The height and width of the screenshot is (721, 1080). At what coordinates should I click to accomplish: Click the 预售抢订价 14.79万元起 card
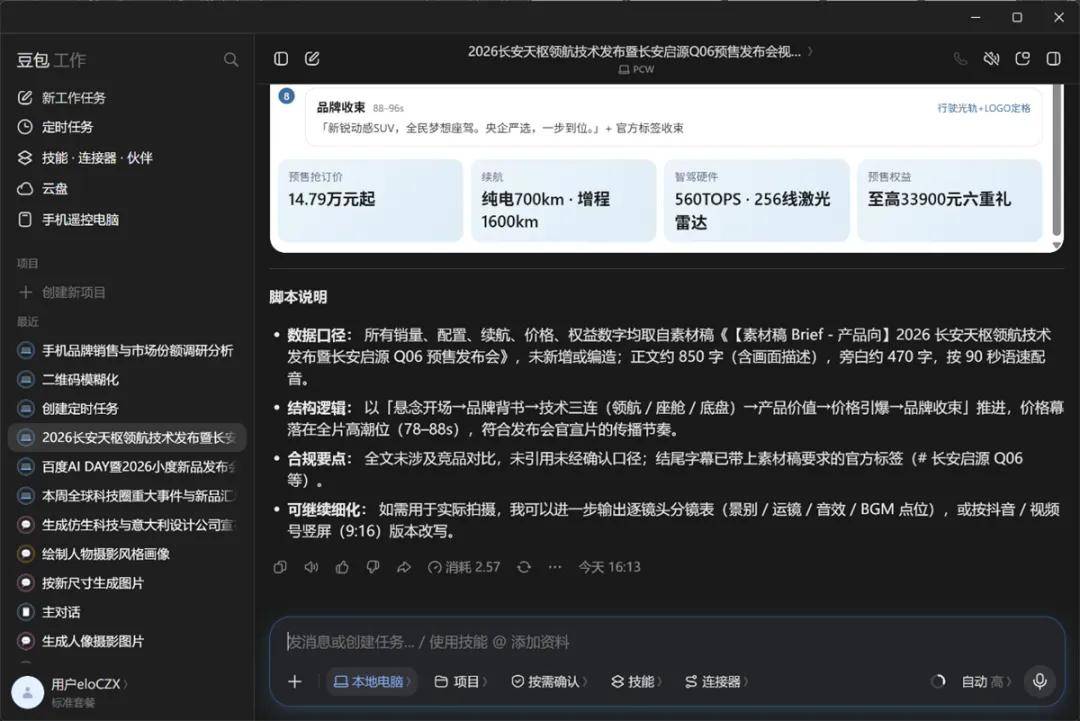point(371,200)
